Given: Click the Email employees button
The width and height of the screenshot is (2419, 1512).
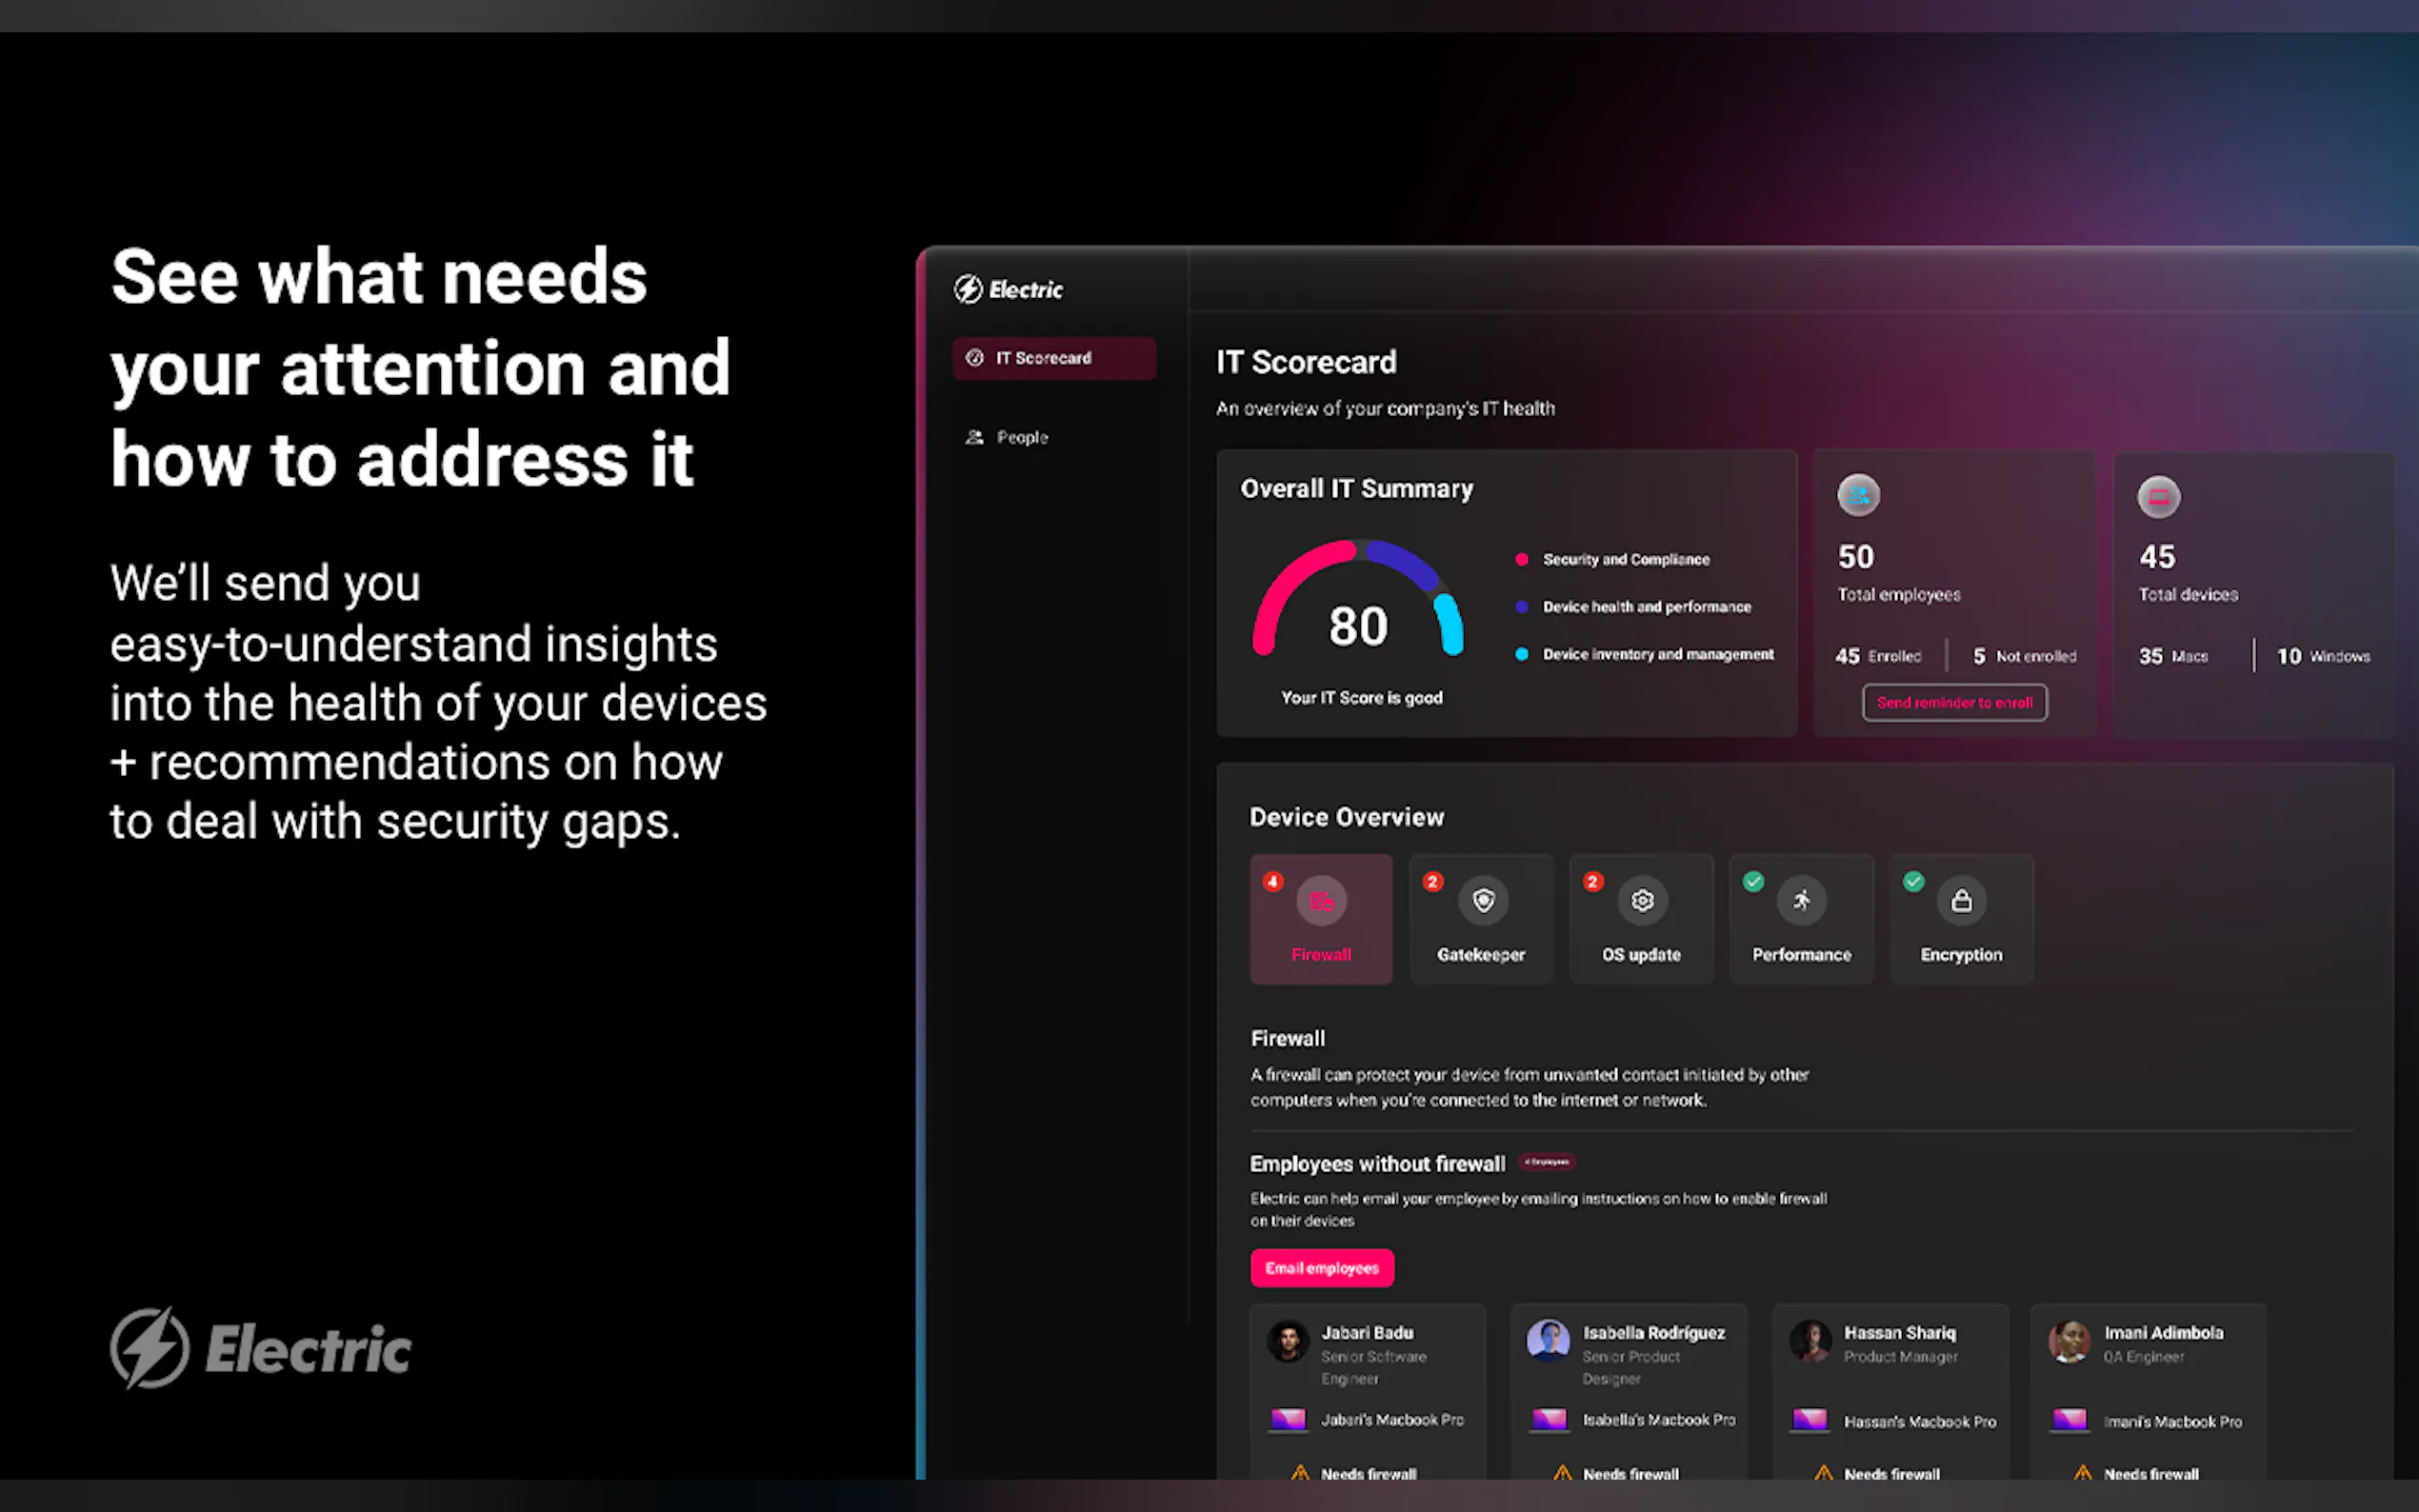Looking at the screenshot, I should 1321,1268.
